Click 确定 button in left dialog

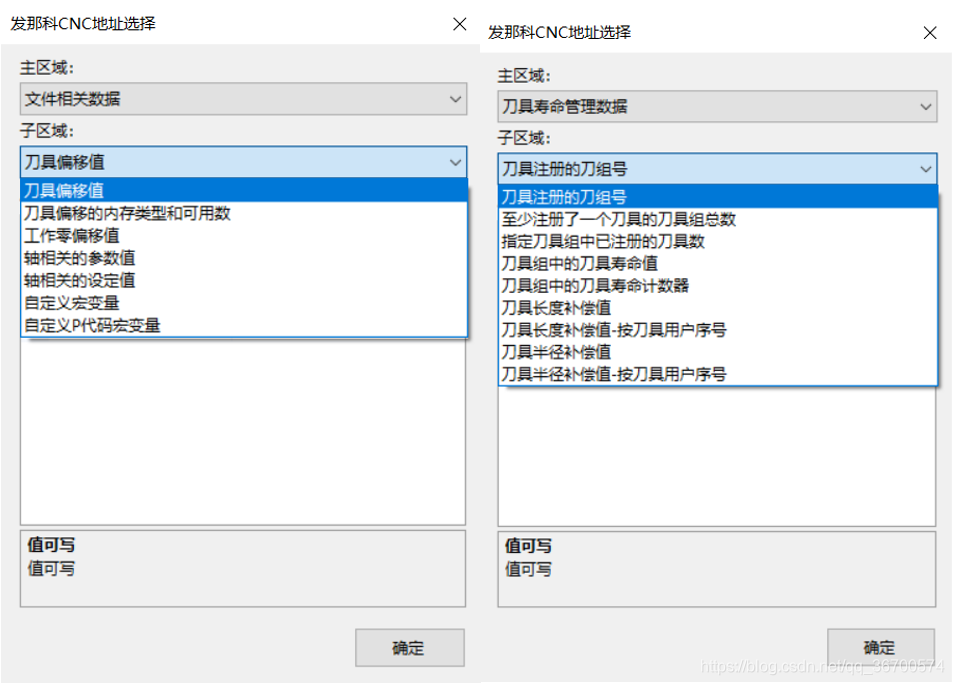[409, 648]
